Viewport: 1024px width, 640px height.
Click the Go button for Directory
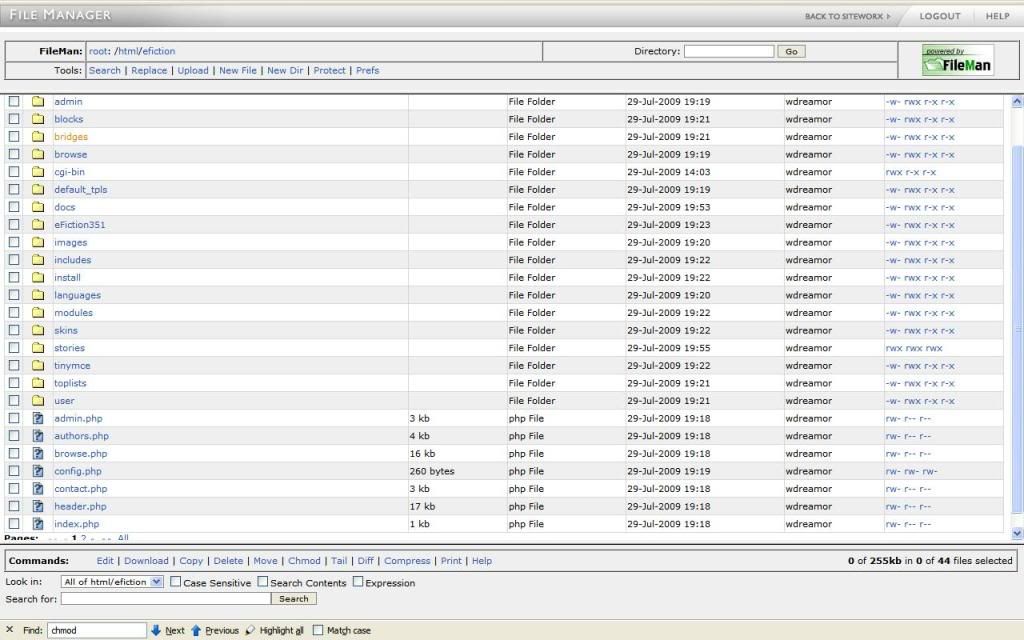click(x=791, y=51)
